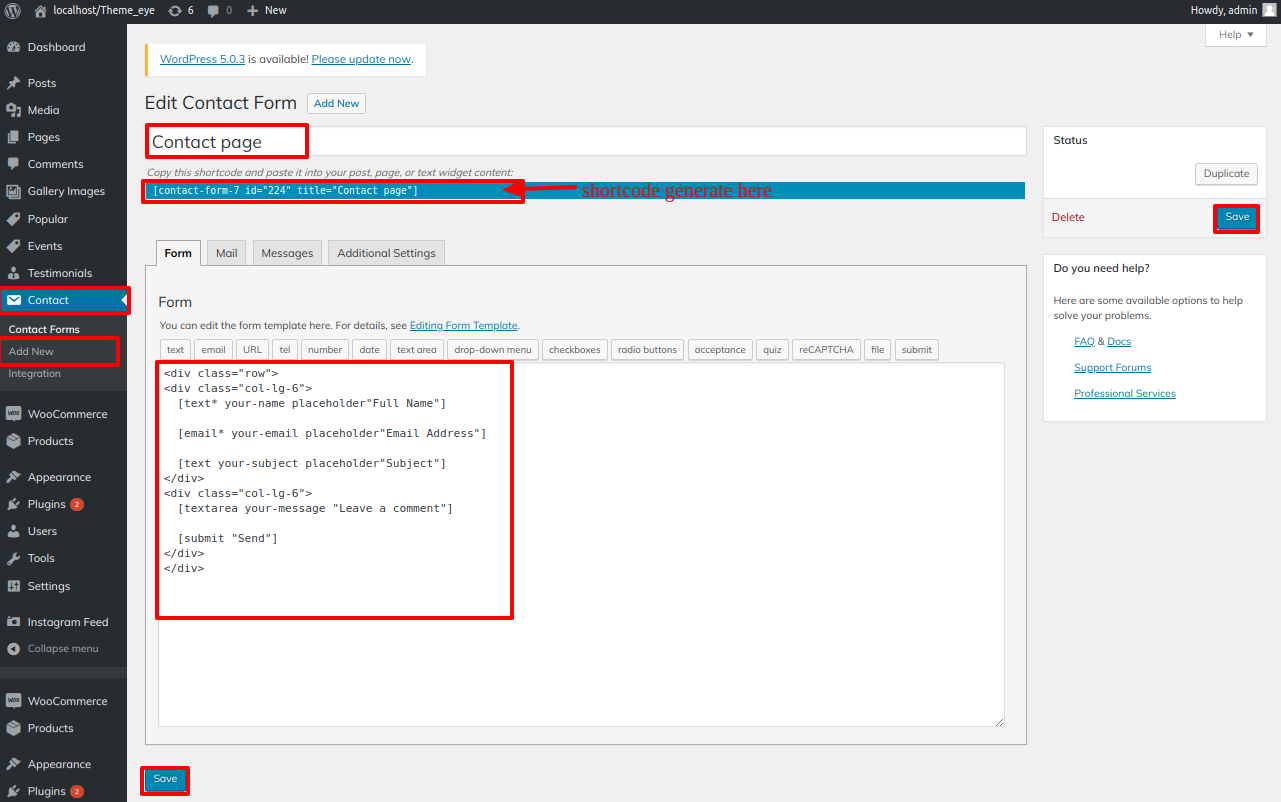Insert a checkboxes tag
Screen dimensions: 1281x802
point(575,349)
